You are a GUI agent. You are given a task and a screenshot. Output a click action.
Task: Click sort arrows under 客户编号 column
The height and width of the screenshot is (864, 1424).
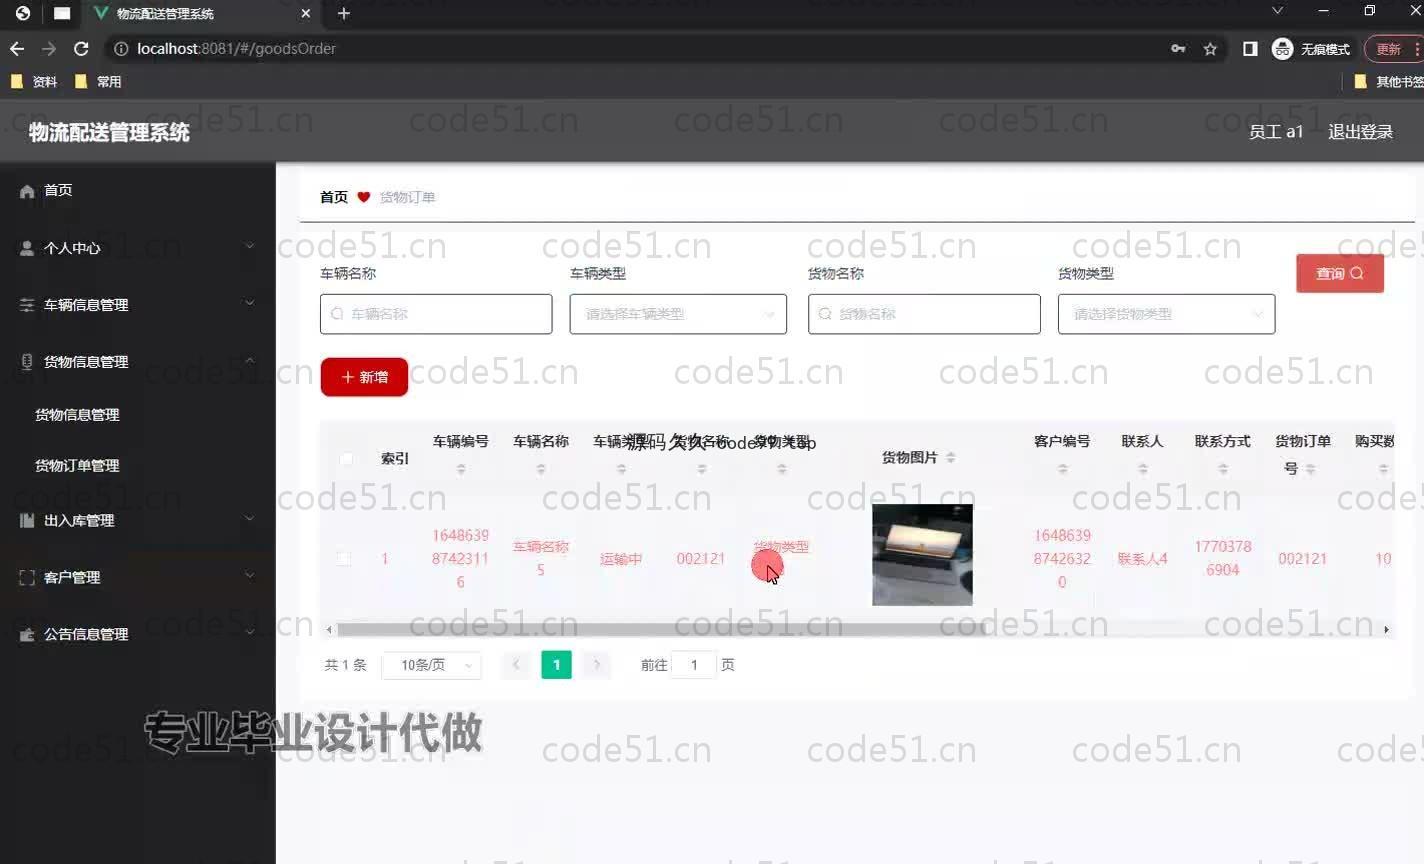coord(1062,468)
